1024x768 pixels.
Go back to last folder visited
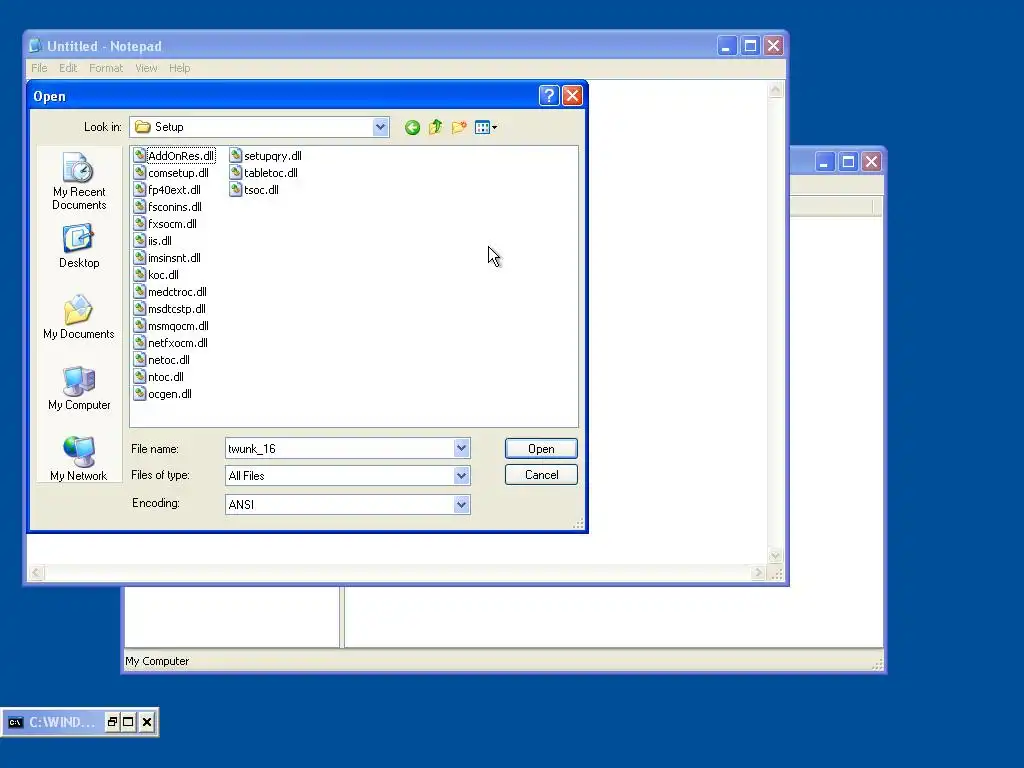(x=411, y=127)
